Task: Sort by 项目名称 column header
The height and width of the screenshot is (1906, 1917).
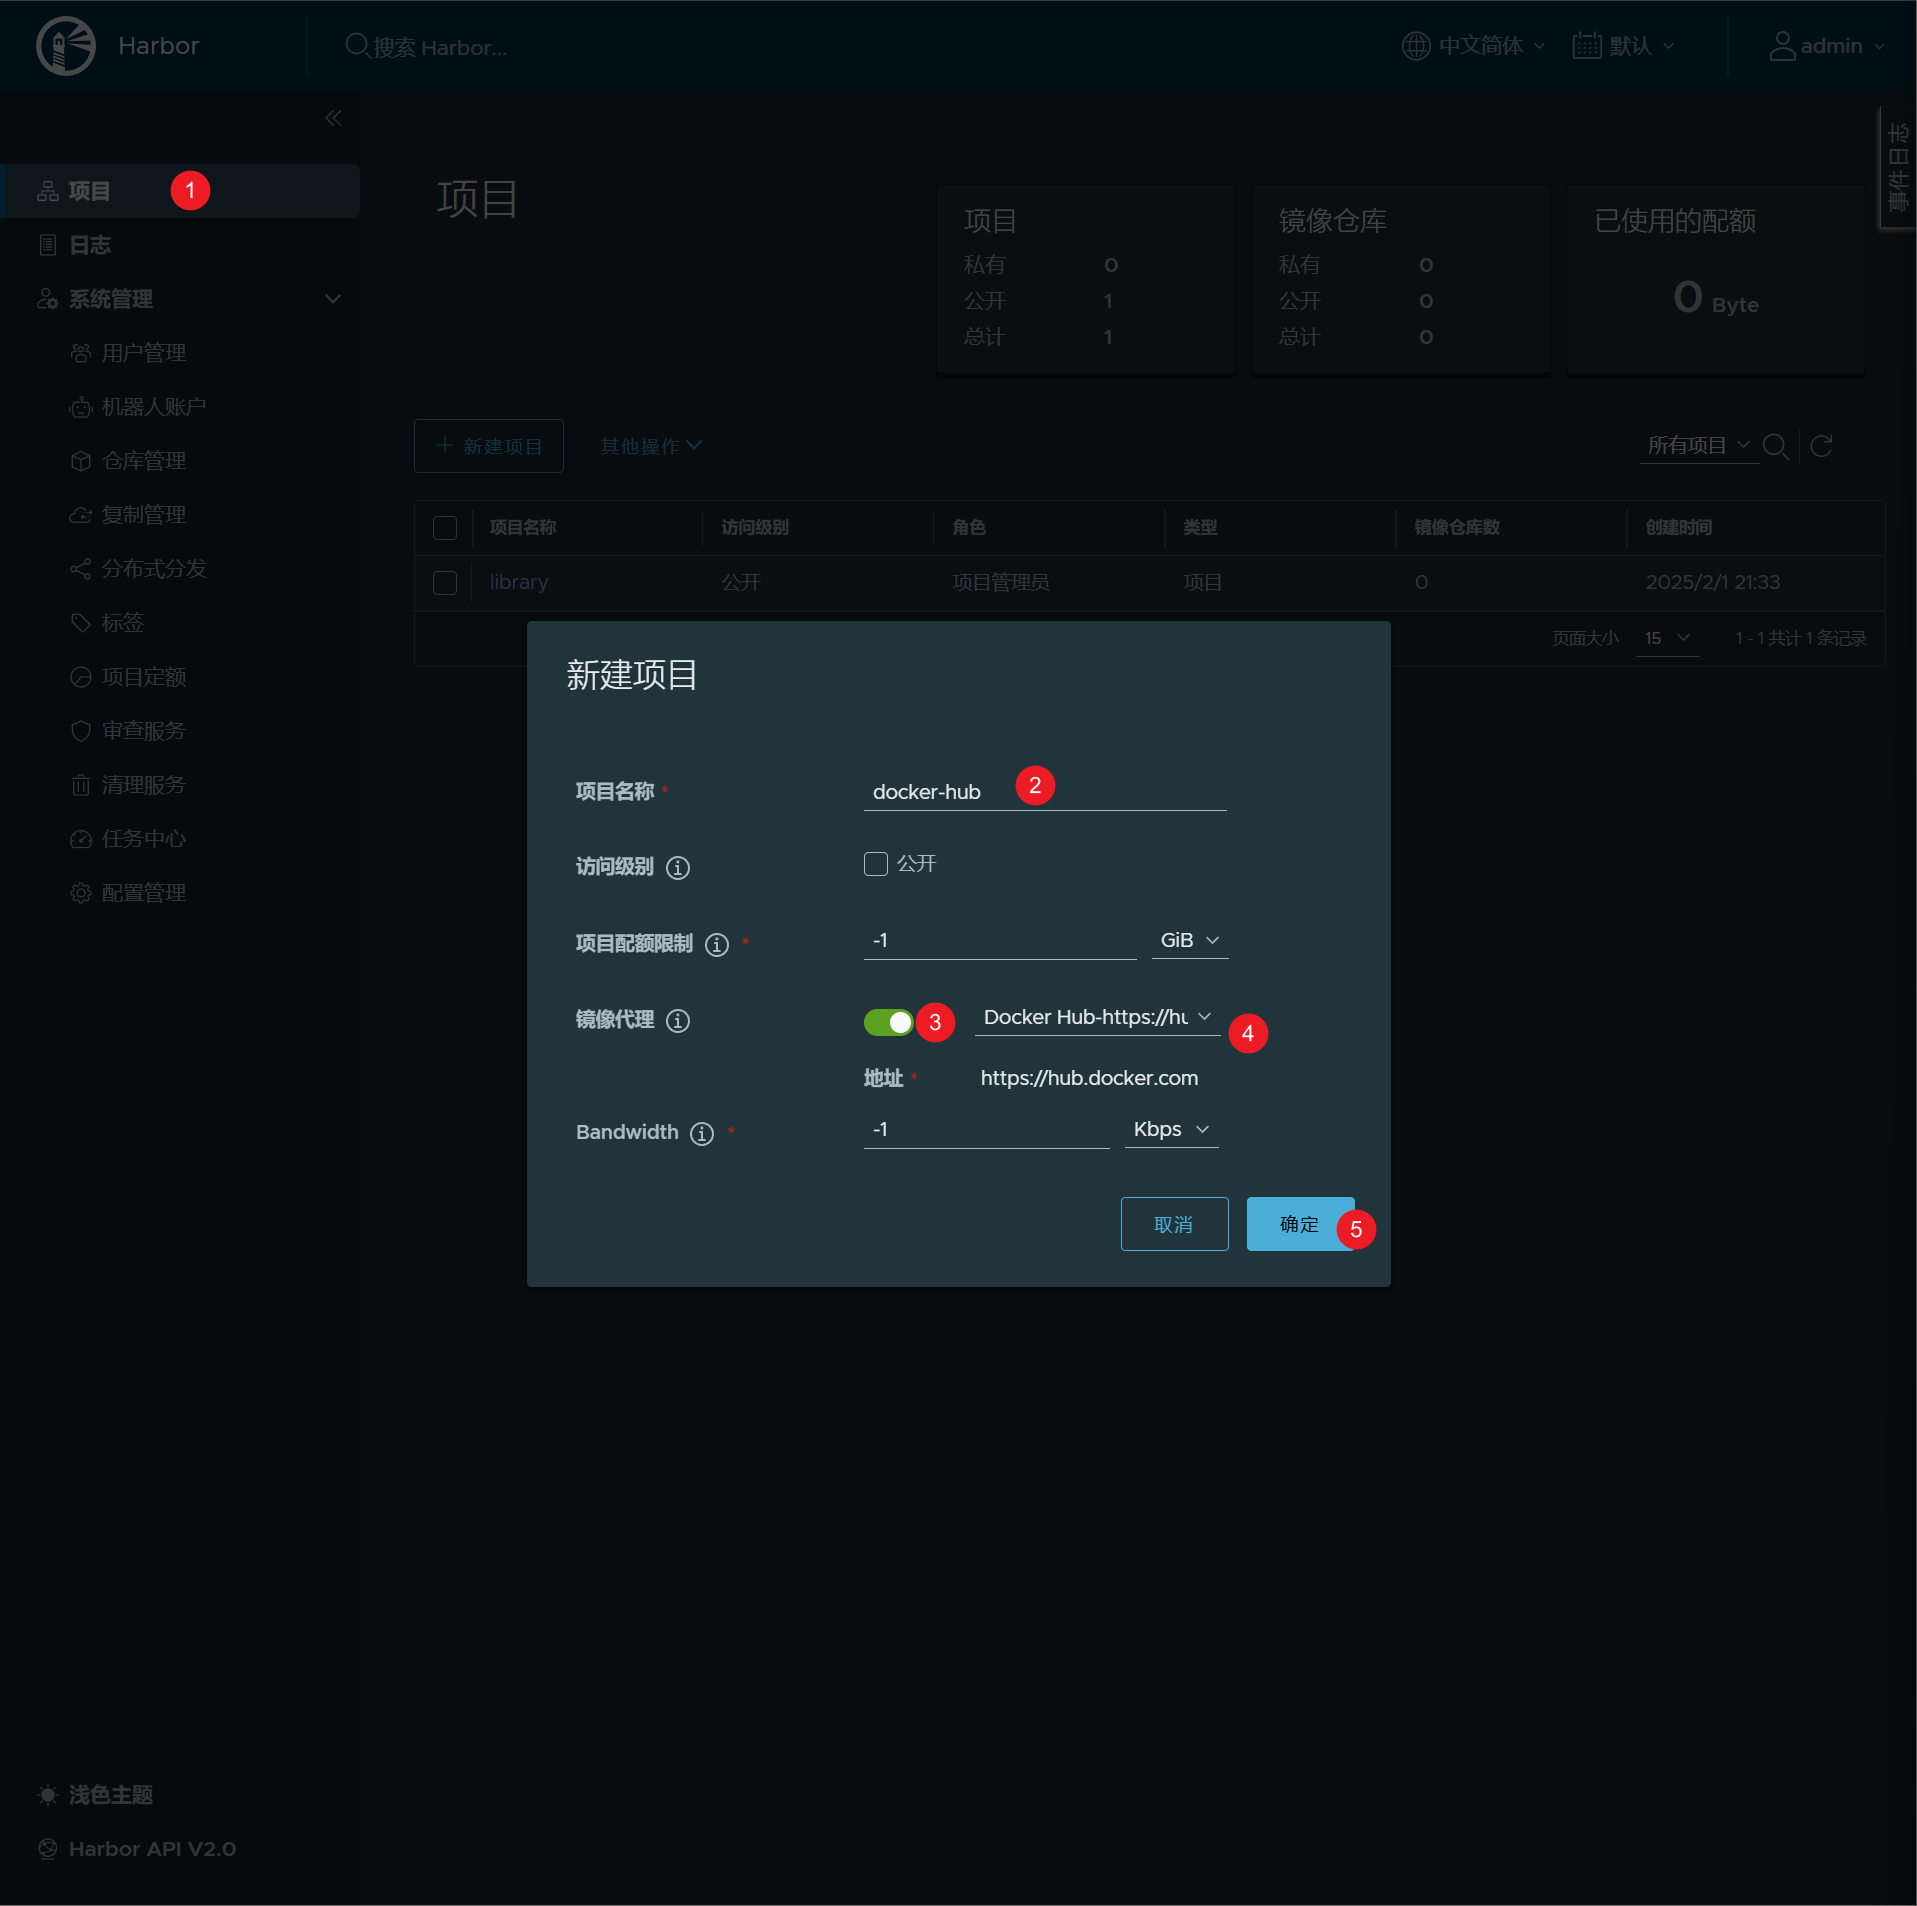Action: click(x=523, y=527)
